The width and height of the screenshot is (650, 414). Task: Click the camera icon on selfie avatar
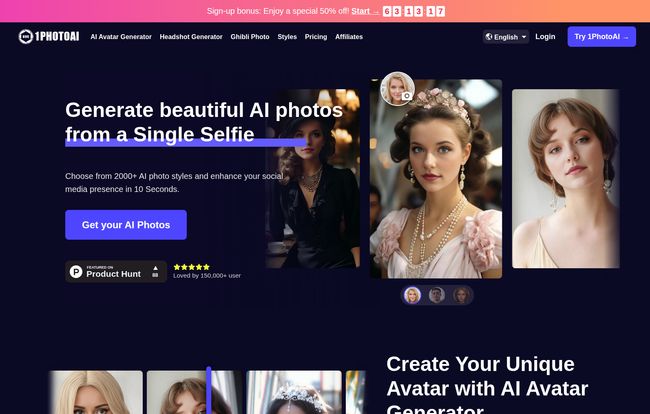tap(406, 97)
